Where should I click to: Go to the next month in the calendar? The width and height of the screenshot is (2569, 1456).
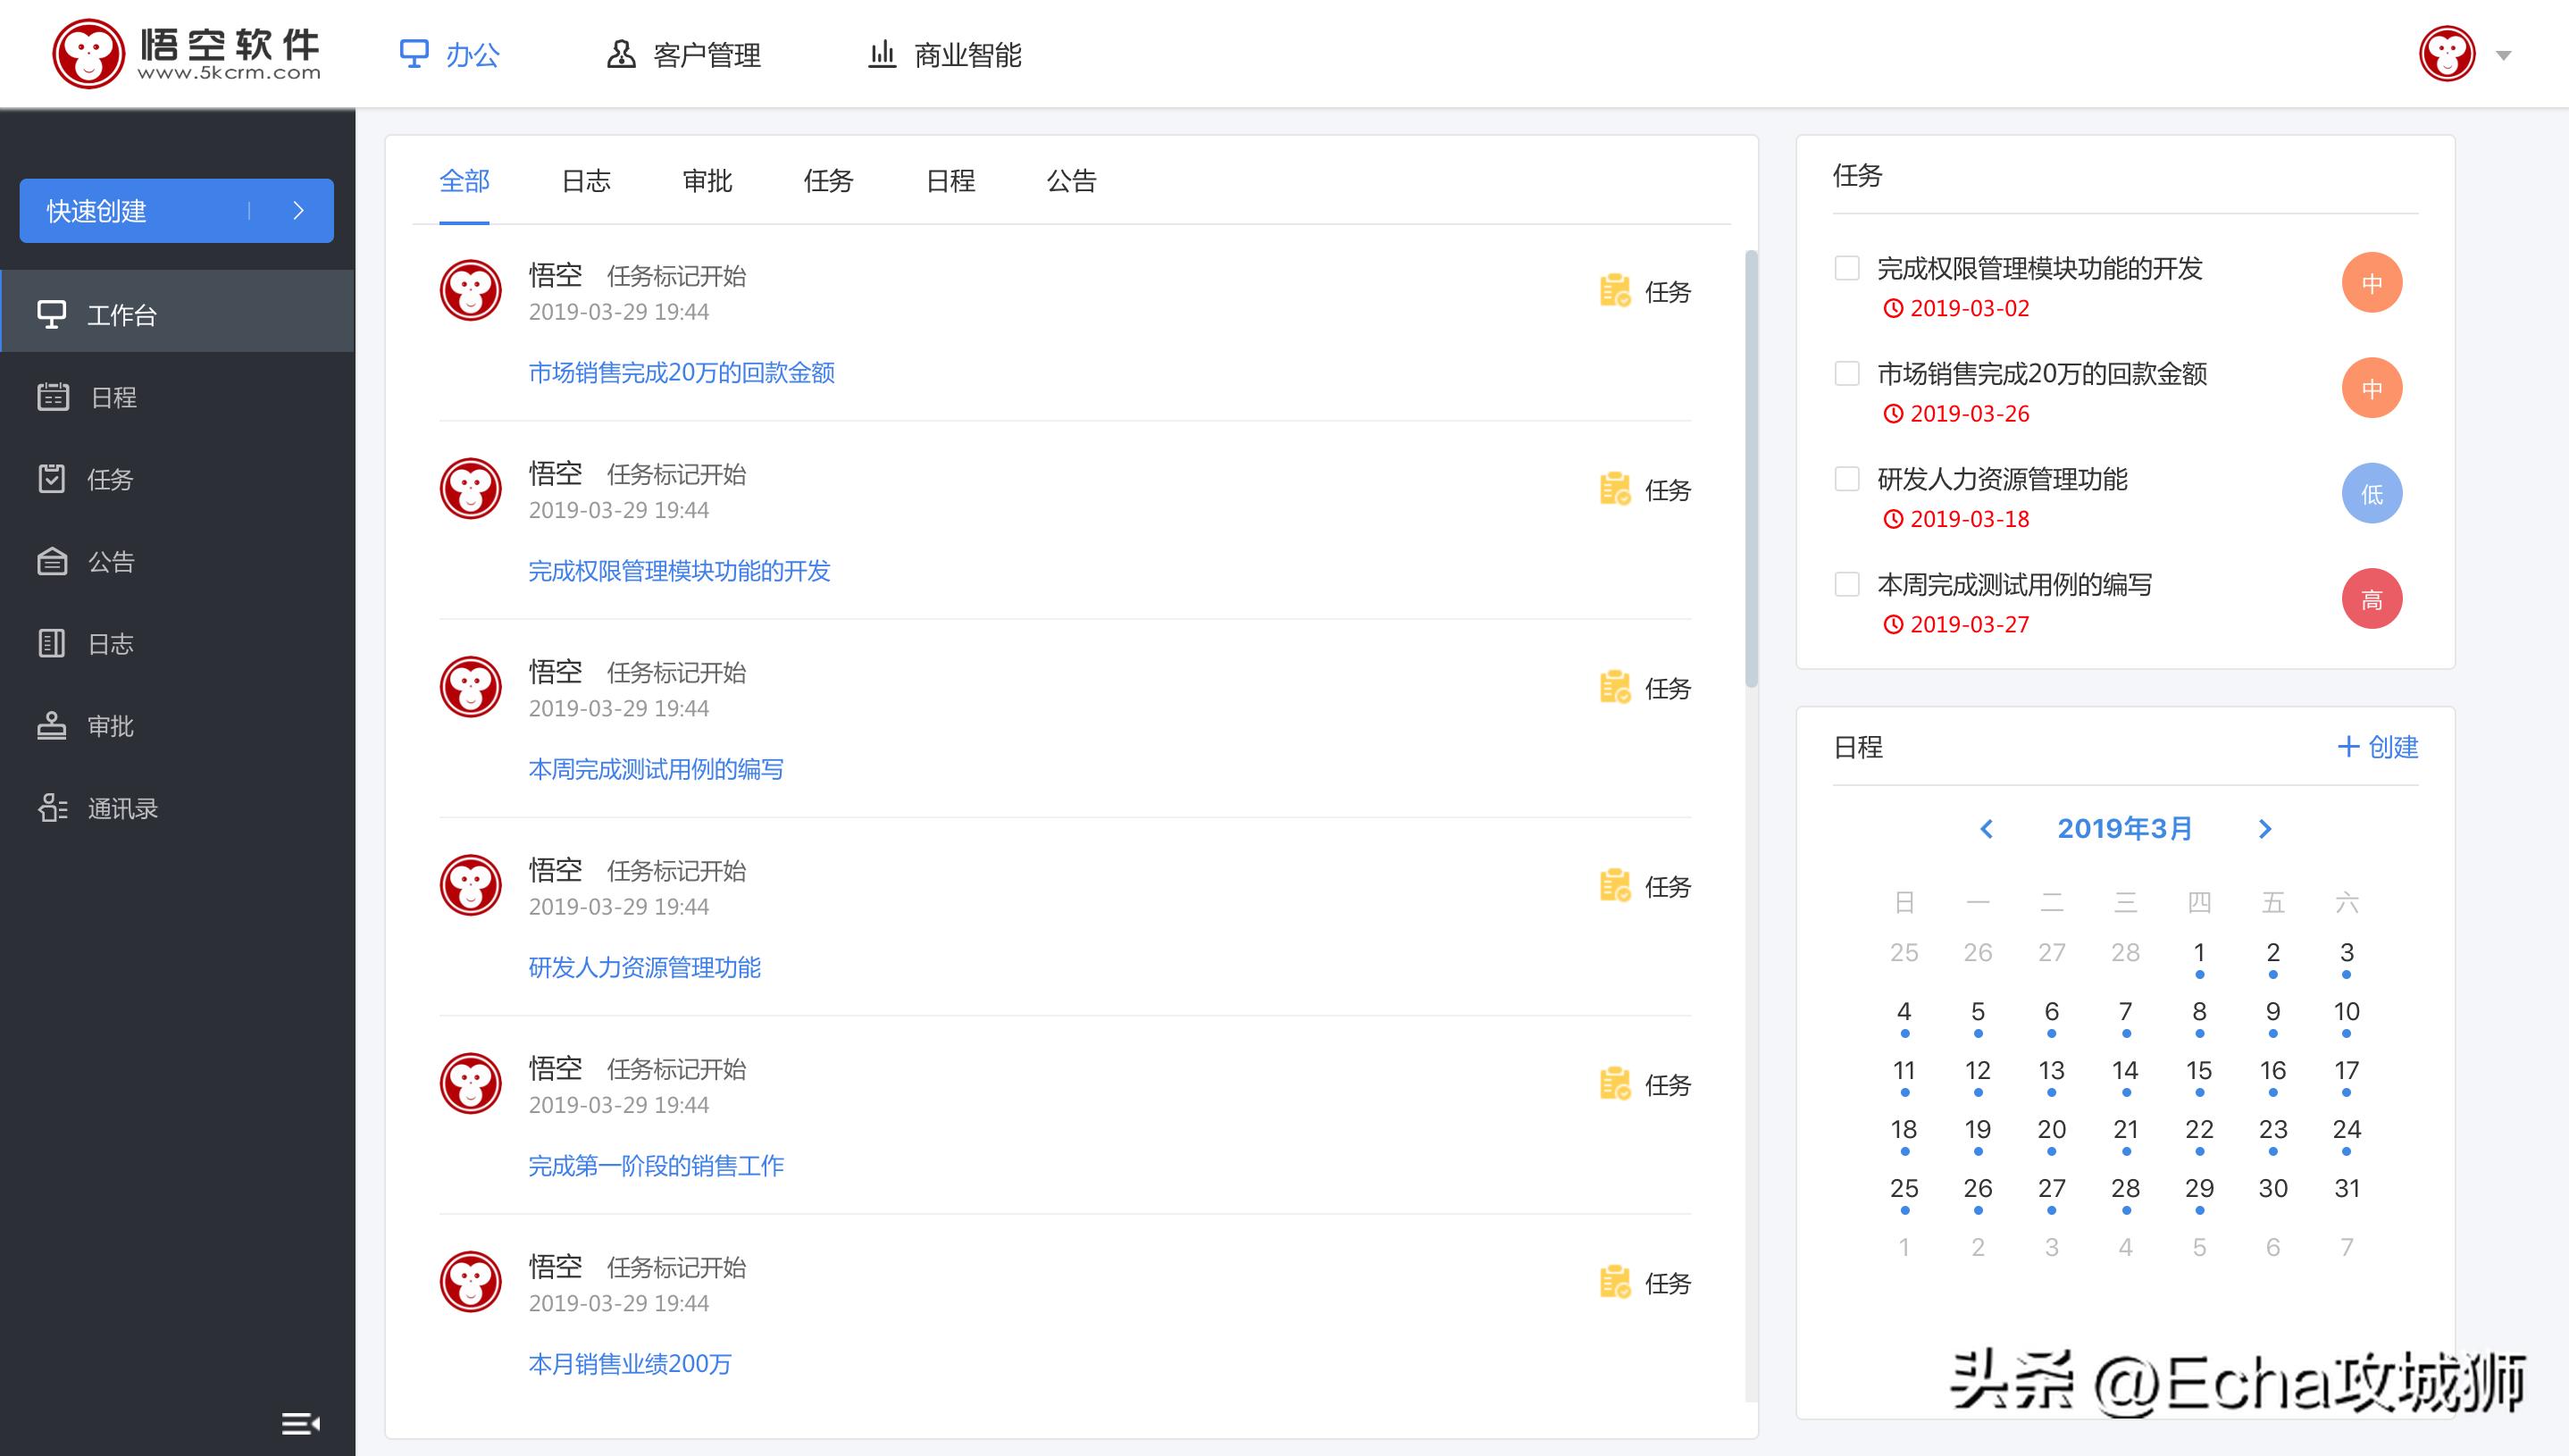[2264, 829]
